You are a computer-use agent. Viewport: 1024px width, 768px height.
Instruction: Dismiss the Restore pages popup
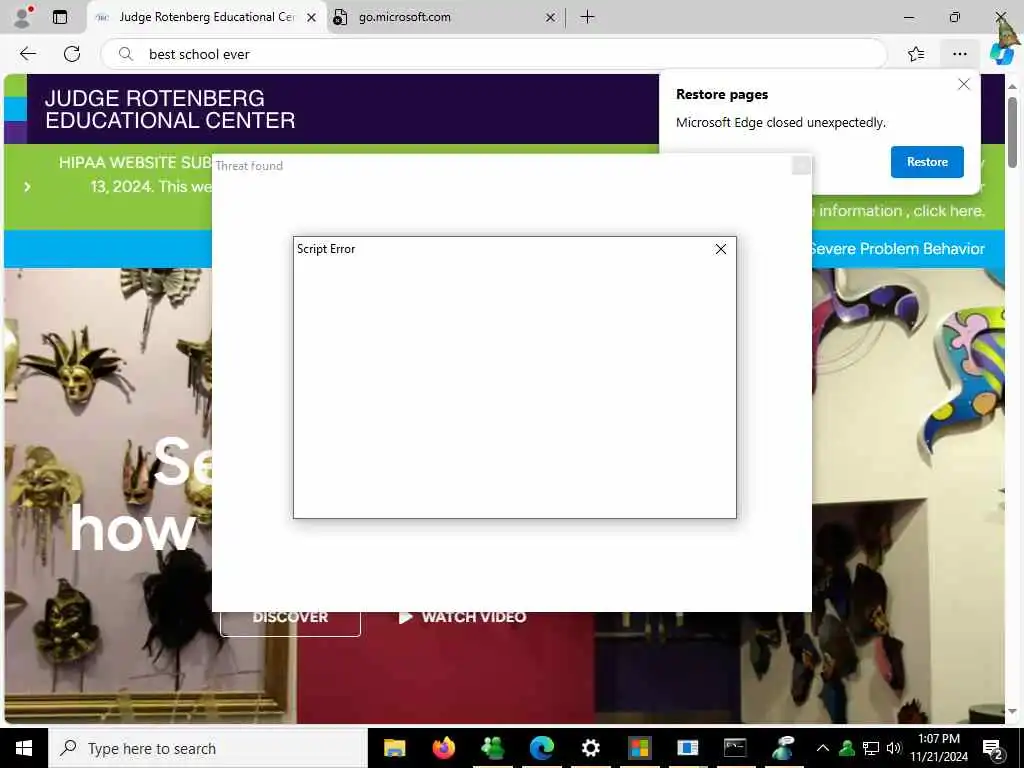[964, 84]
